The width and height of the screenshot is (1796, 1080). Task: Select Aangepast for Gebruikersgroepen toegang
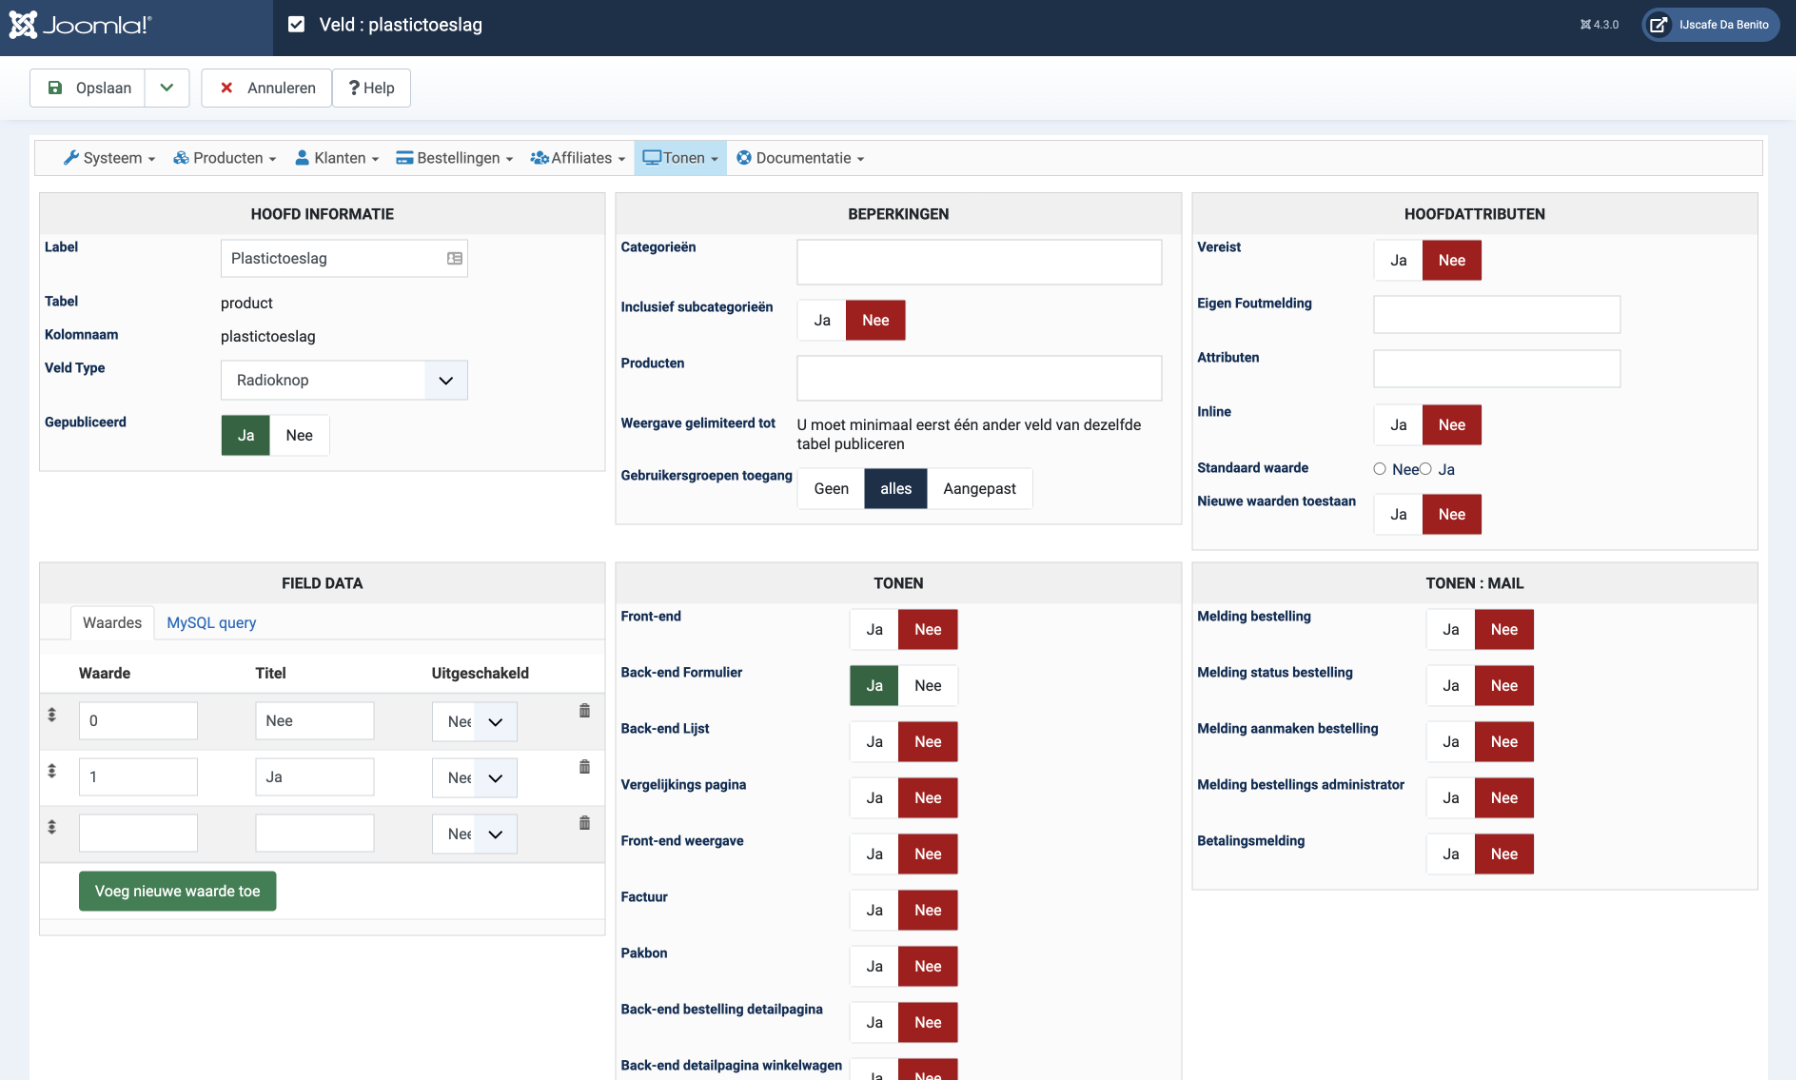pos(979,488)
